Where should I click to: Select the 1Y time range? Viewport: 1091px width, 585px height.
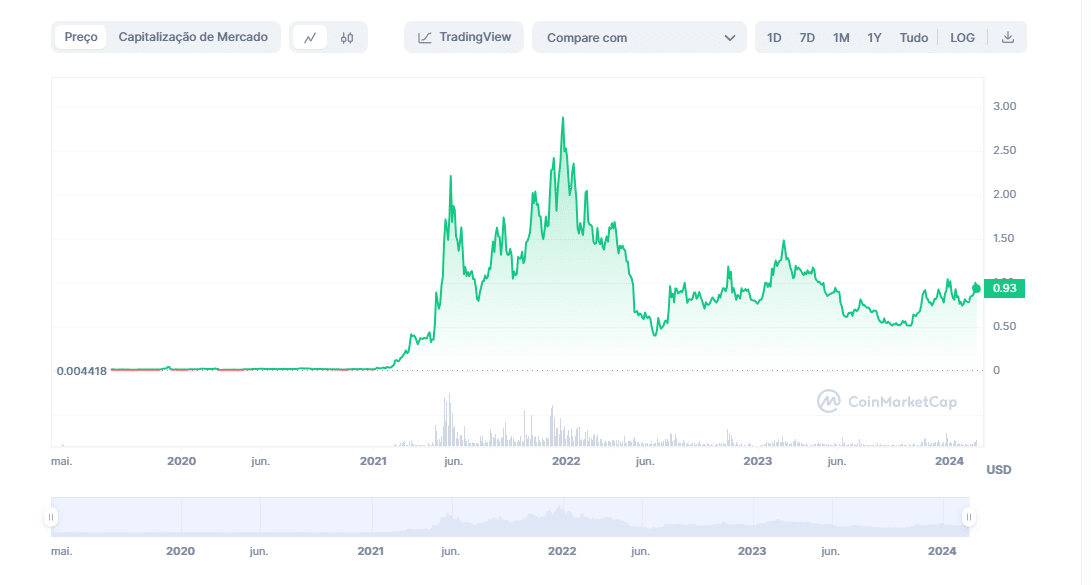click(x=874, y=38)
